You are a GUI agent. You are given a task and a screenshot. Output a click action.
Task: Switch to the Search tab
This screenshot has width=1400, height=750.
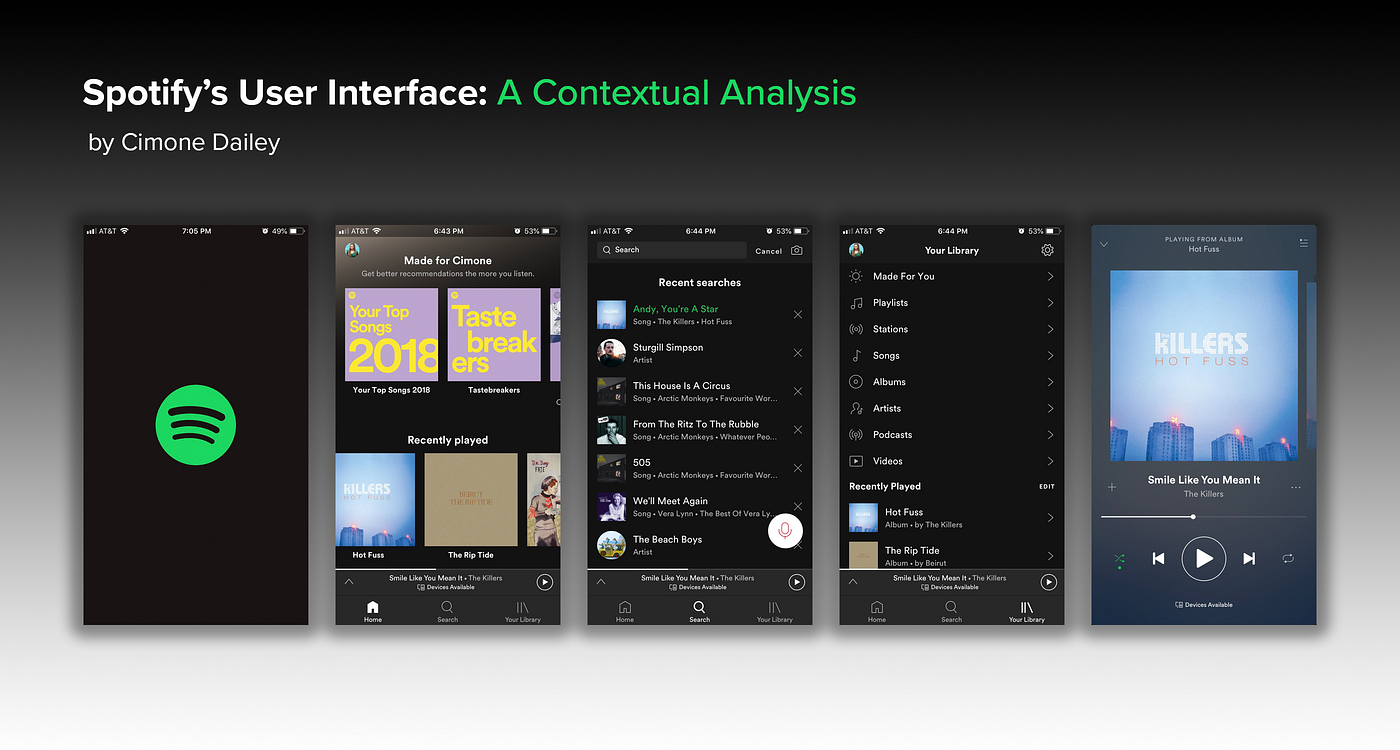click(x=699, y=611)
